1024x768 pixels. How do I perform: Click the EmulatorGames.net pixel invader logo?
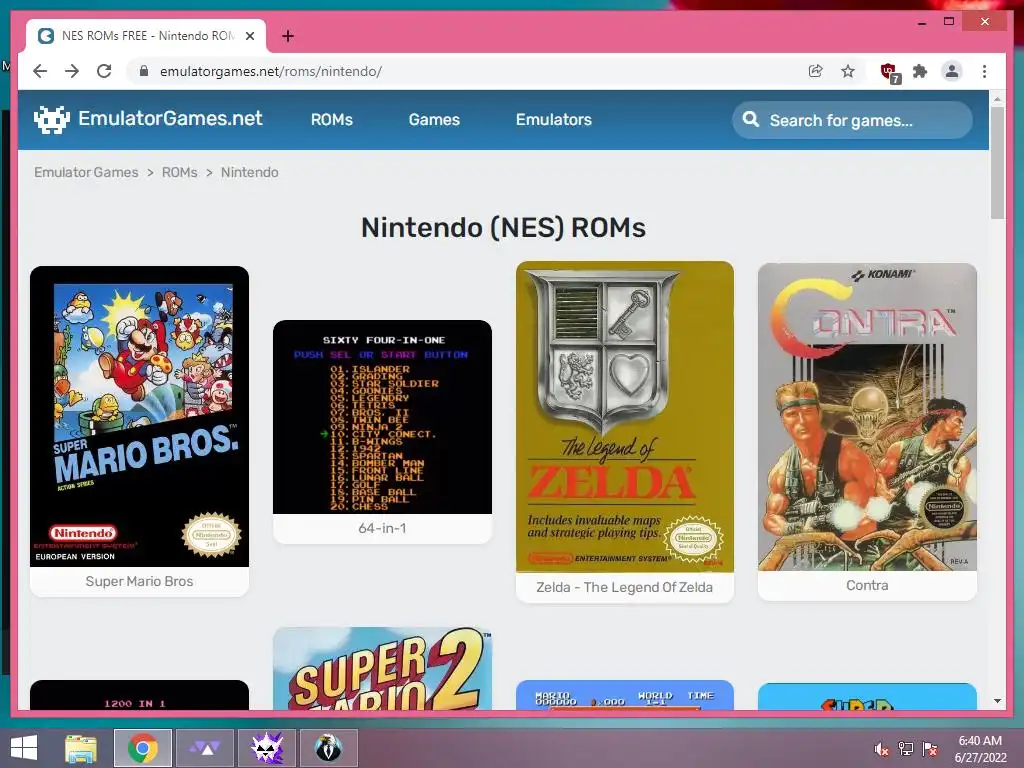52,120
